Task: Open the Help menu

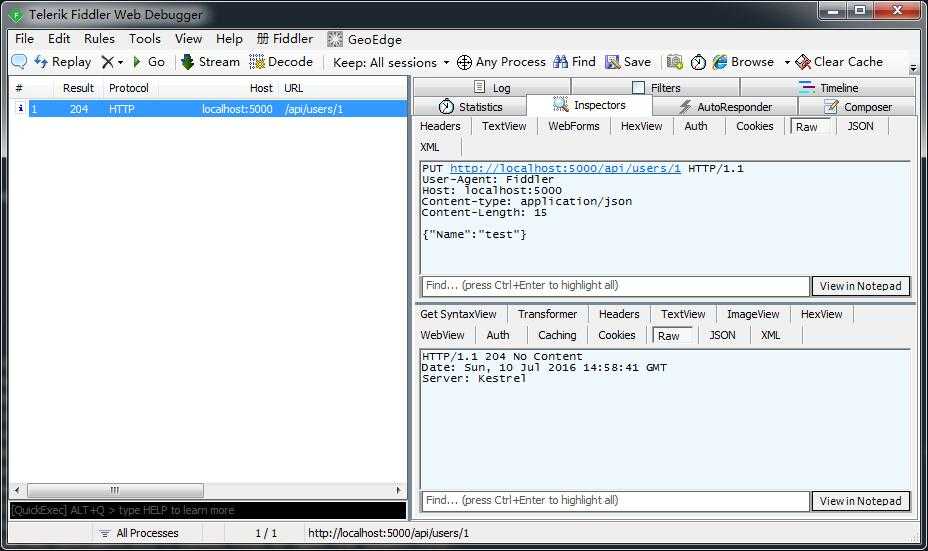Action: (229, 39)
